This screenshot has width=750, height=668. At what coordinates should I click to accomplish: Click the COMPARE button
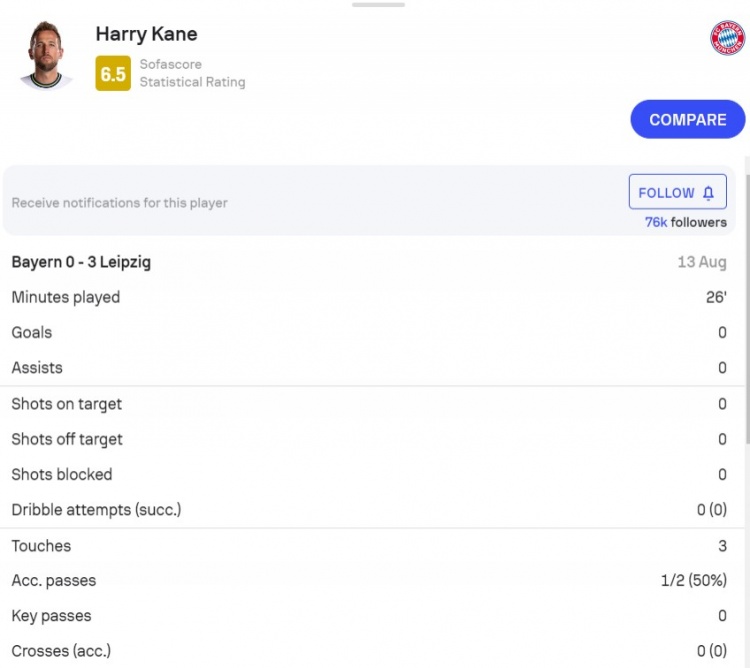687,120
